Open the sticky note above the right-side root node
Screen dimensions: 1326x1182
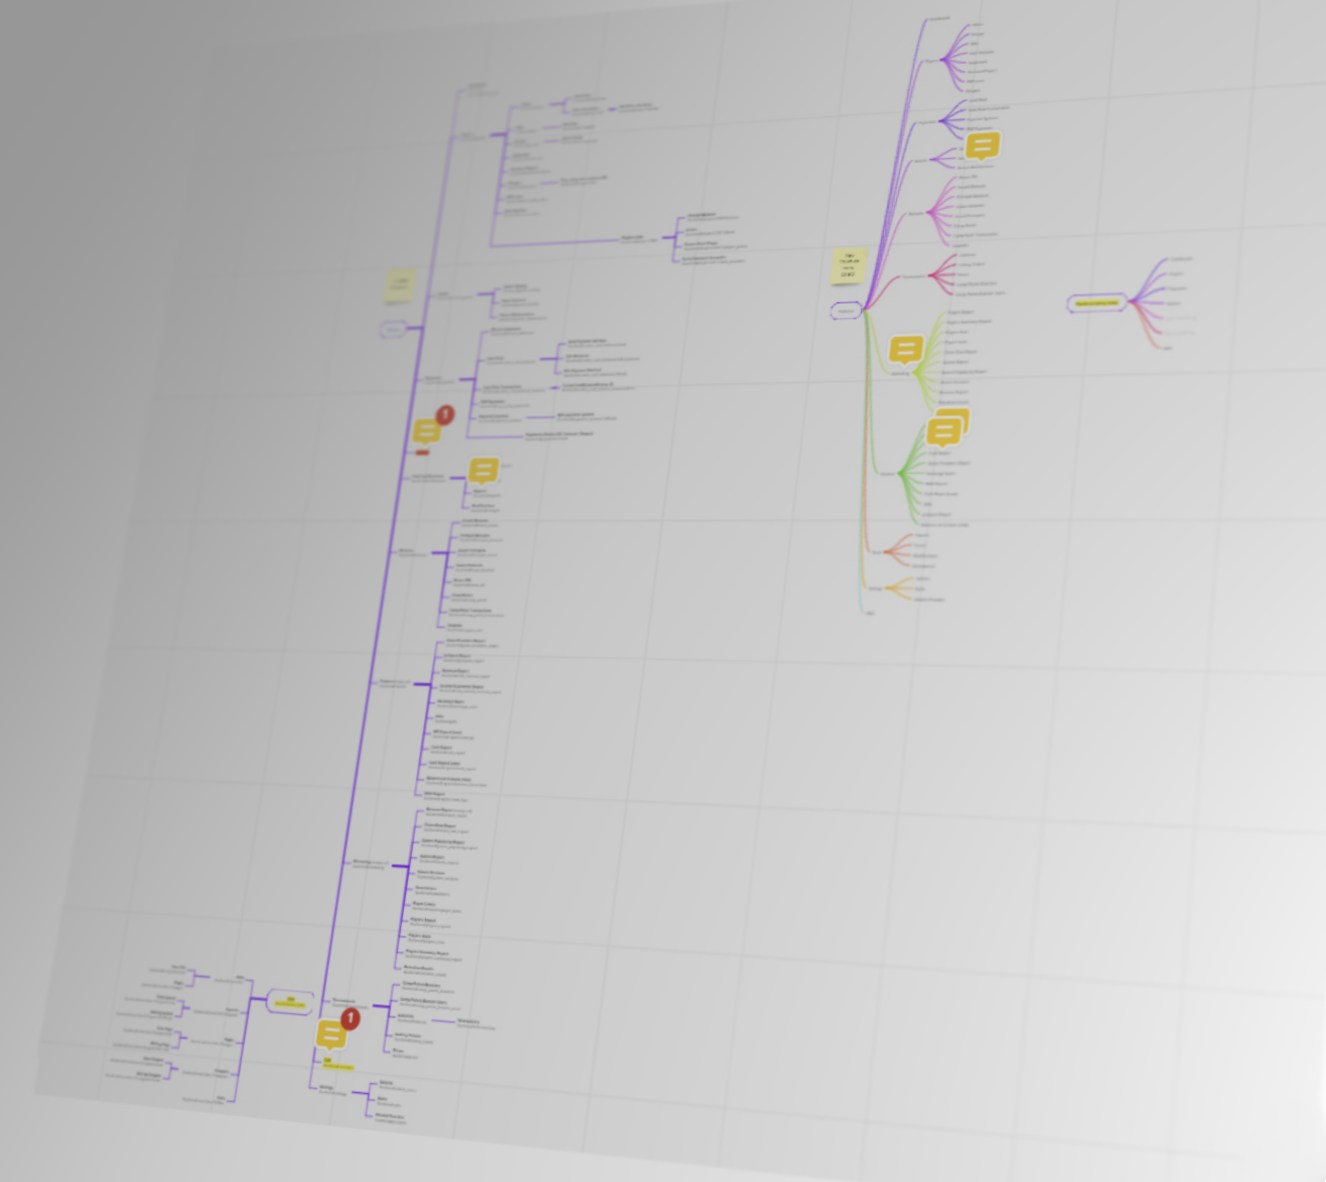tap(847, 266)
